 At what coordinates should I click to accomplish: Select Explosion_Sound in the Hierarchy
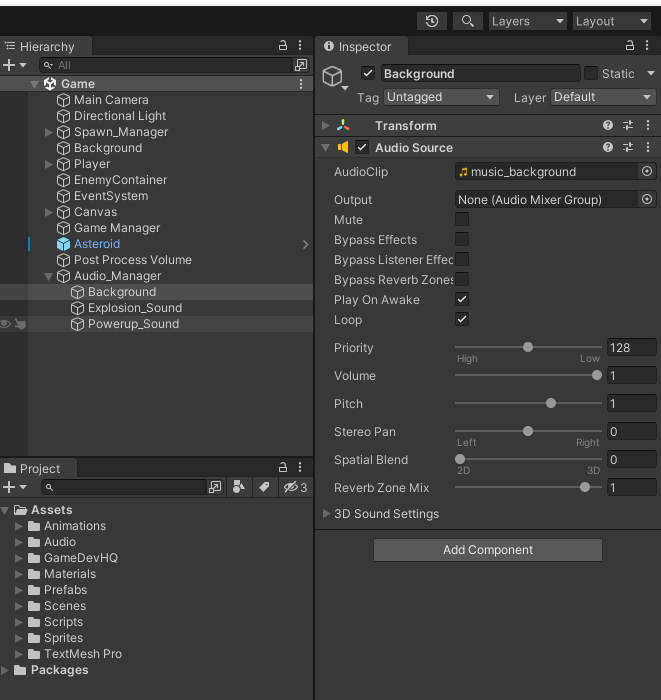coord(135,308)
